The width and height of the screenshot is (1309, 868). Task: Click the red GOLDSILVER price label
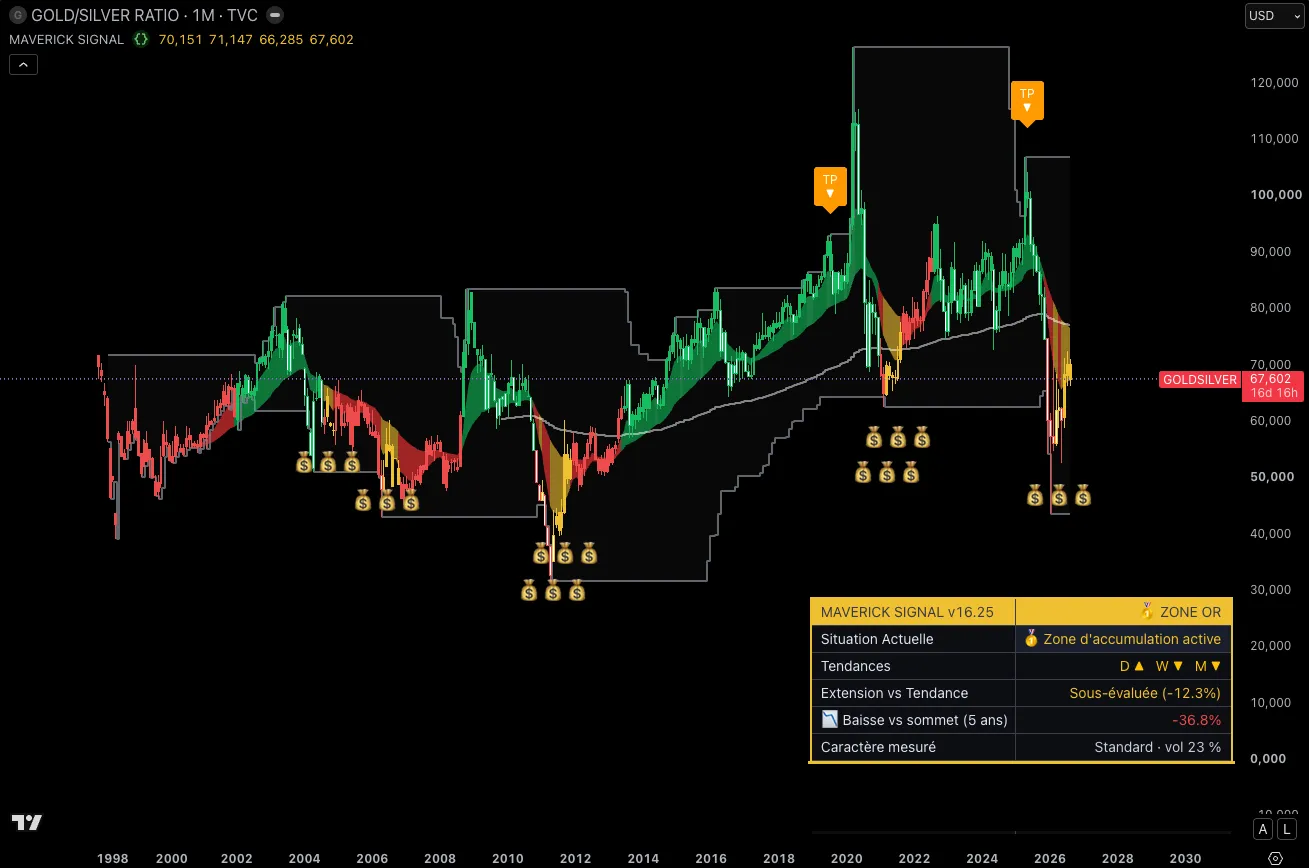pyautogui.click(x=1201, y=380)
